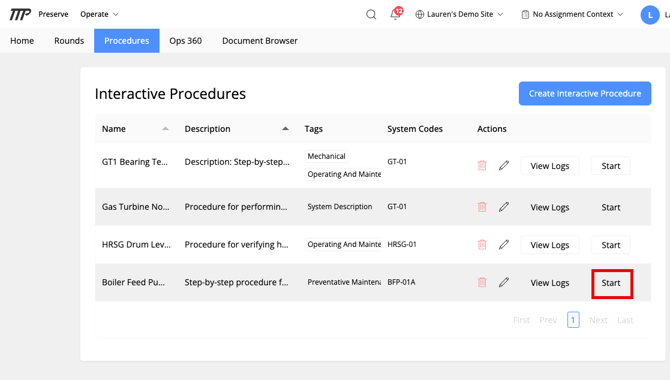The height and width of the screenshot is (380, 670).
Task: Click trash icon in Gas Turbine row
Action: click(x=482, y=207)
